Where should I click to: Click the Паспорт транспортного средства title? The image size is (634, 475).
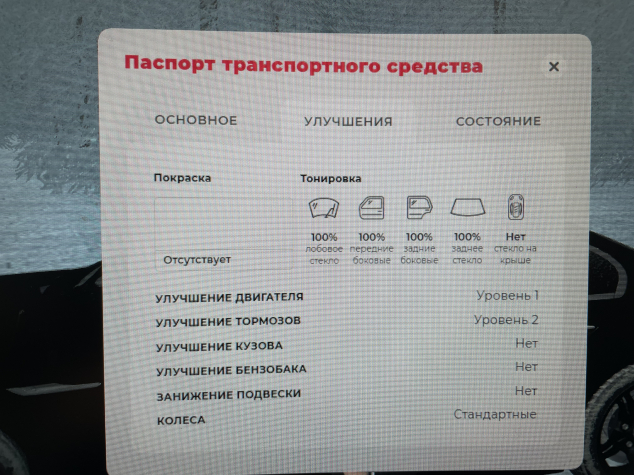pos(304,65)
